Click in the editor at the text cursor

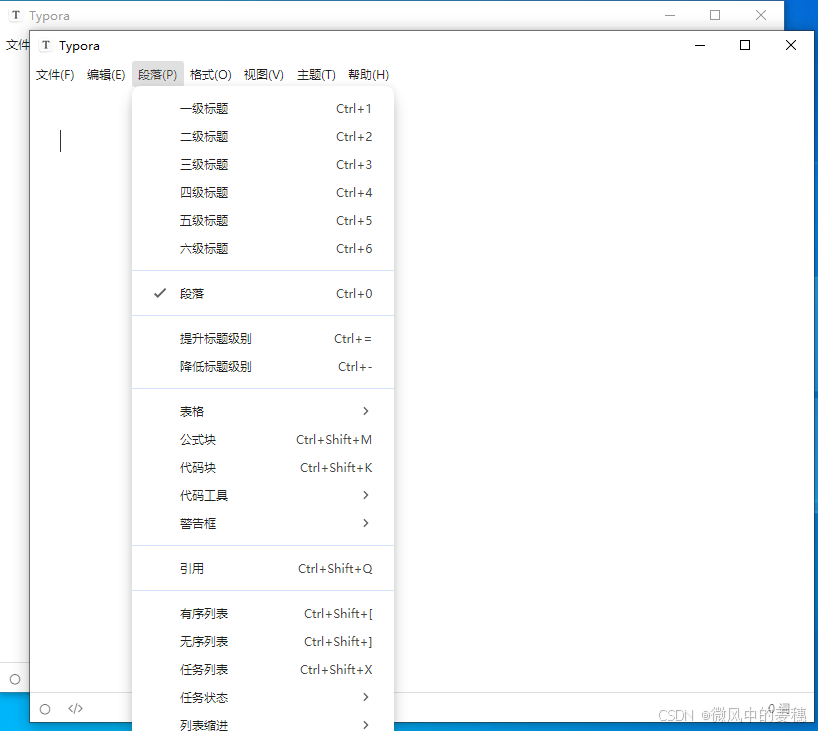point(61,141)
